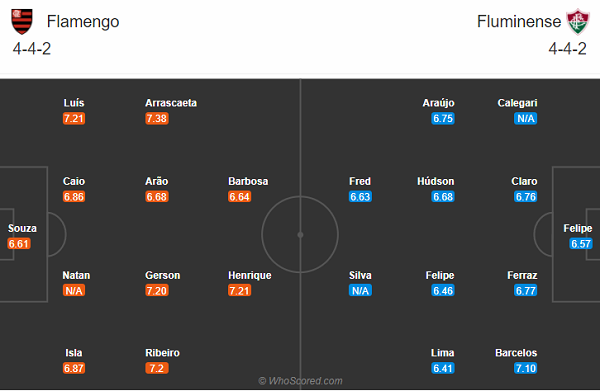Select Arrascaeta's 7.38 rating badge
The image size is (600, 391).
[x=157, y=119]
